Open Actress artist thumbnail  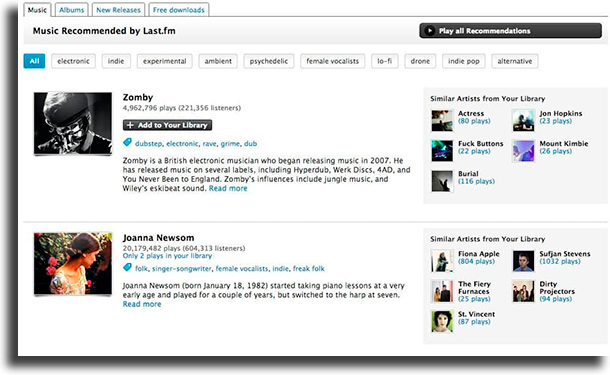442,121
